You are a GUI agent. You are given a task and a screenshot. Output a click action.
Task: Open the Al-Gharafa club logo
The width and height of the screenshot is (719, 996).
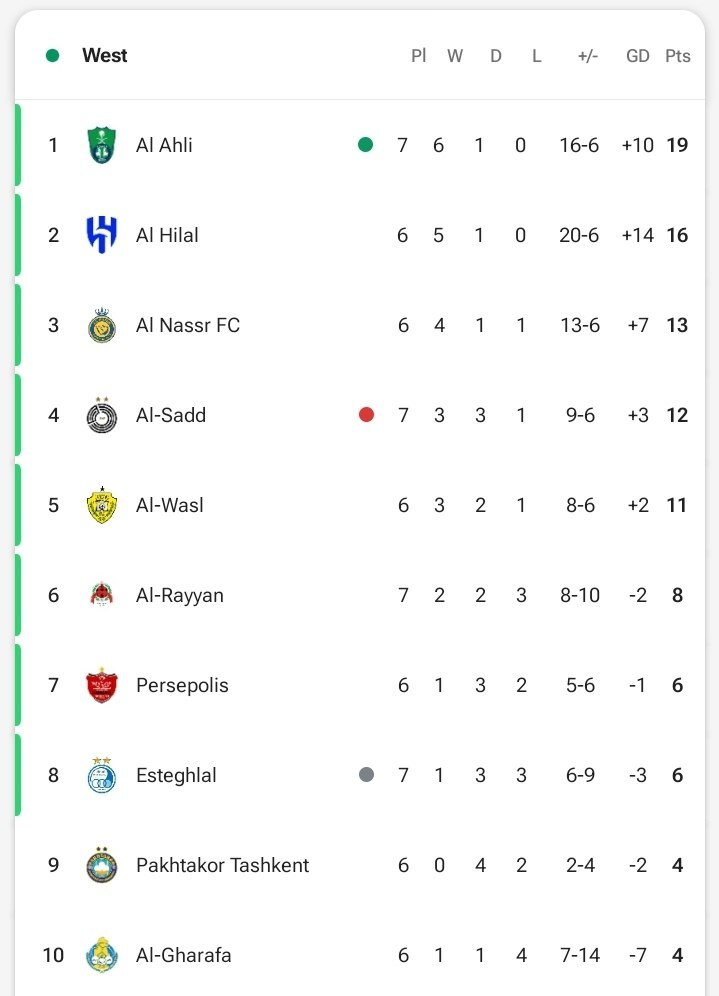102,955
